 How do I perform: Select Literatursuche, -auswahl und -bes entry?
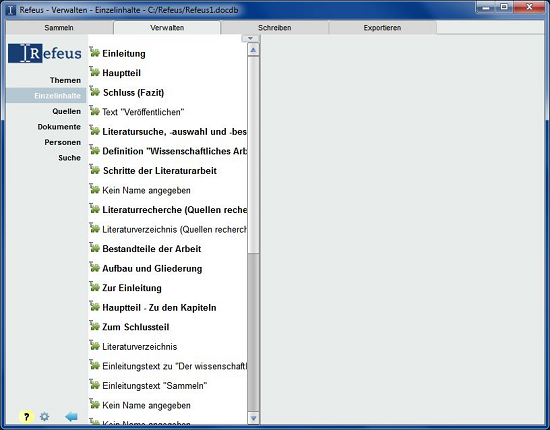coord(174,132)
